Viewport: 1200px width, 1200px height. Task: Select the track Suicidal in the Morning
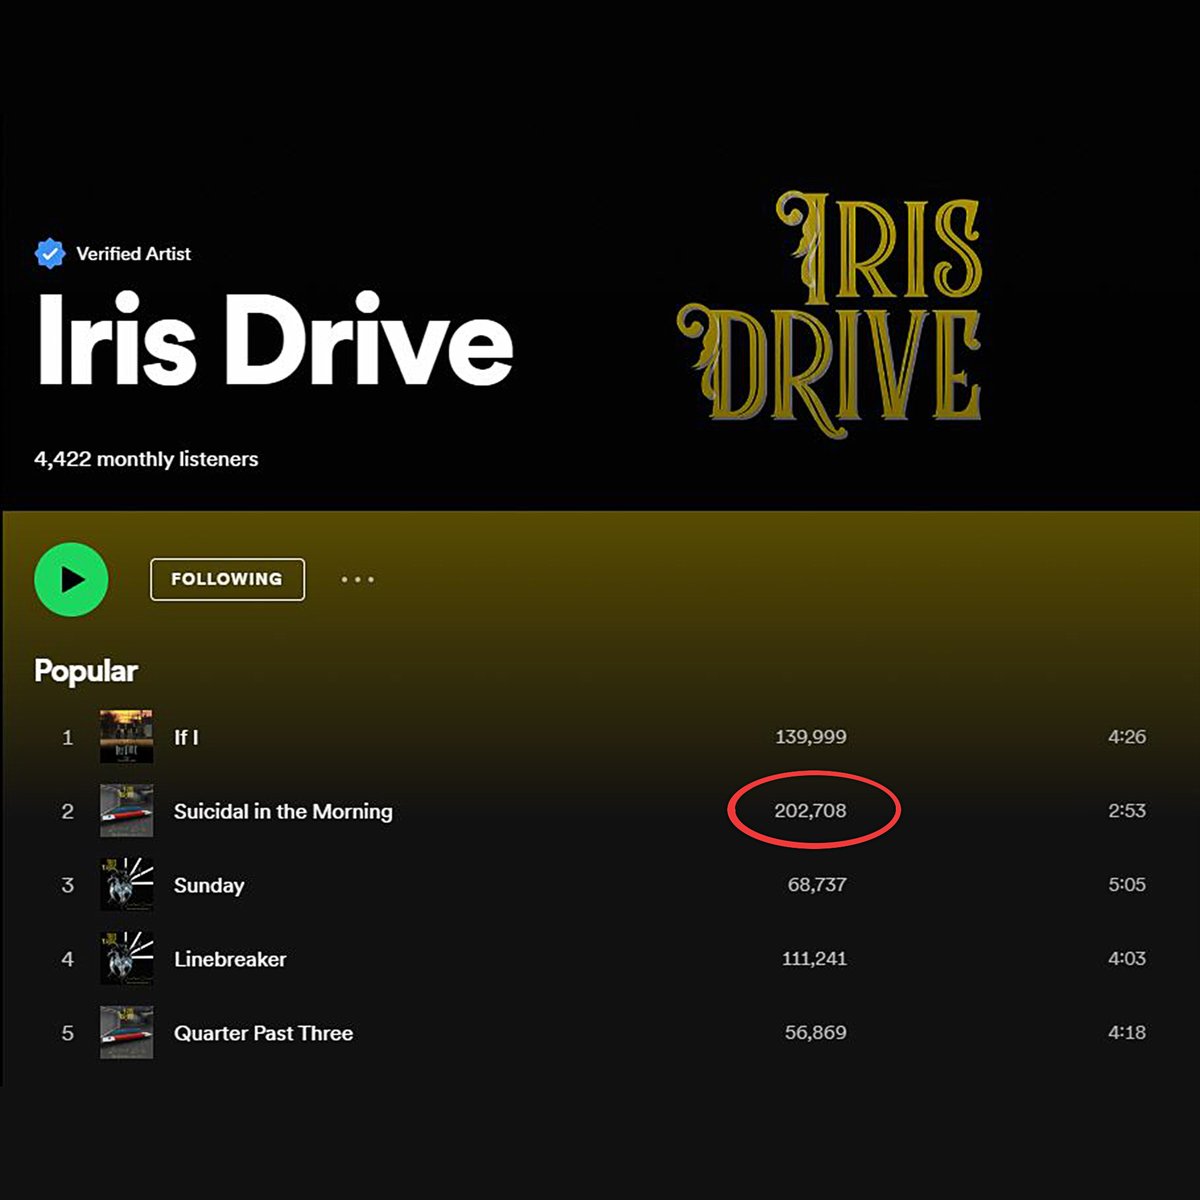pos(283,811)
